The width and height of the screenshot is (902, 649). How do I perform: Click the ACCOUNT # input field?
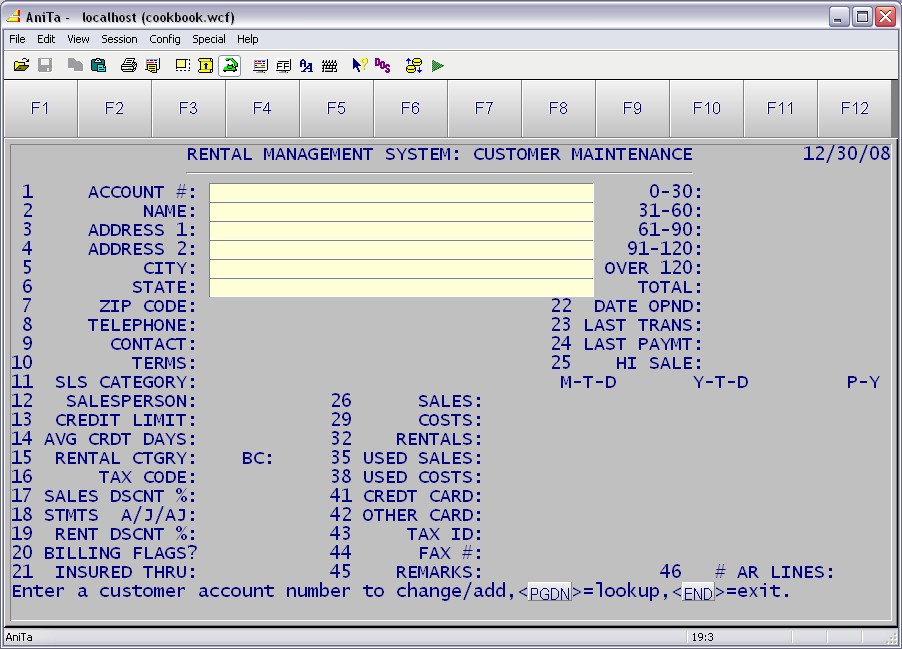click(401, 192)
